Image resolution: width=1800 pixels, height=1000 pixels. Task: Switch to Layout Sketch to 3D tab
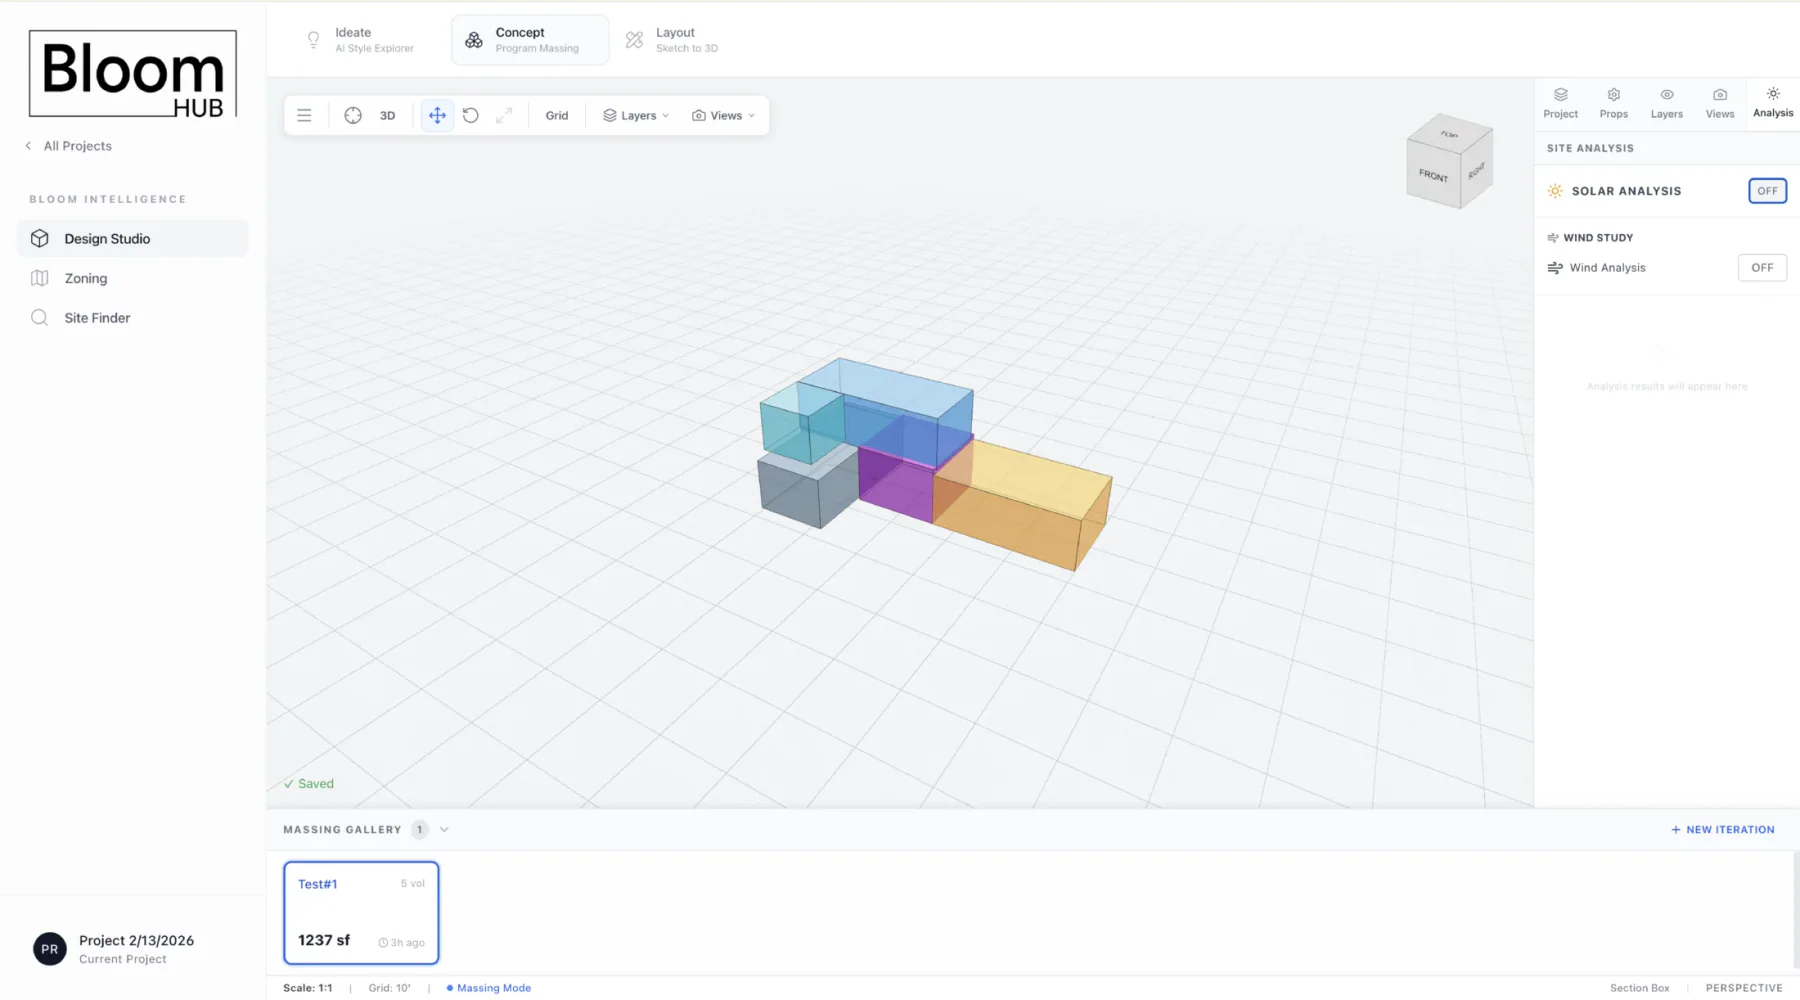coord(673,40)
